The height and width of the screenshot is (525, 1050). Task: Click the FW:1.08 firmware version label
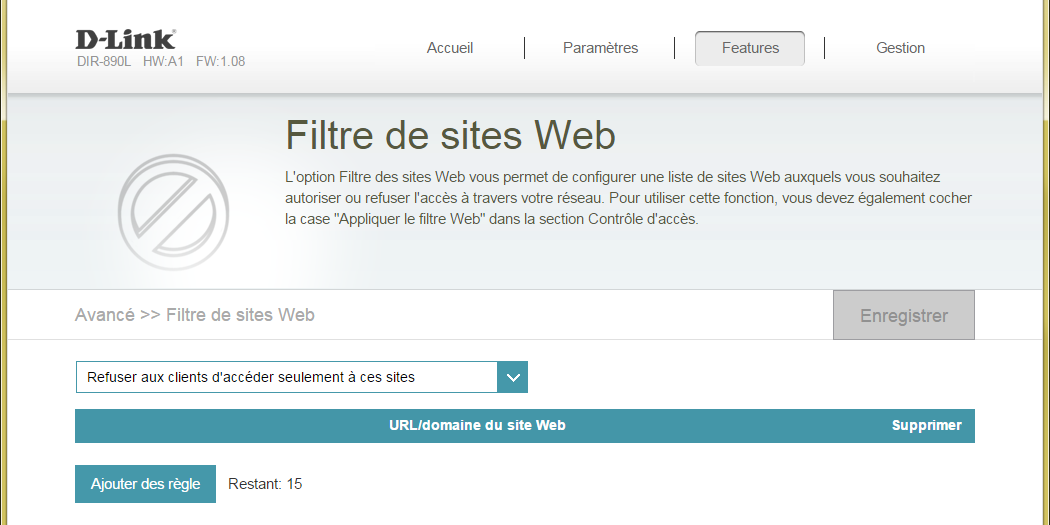coord(220,62)
